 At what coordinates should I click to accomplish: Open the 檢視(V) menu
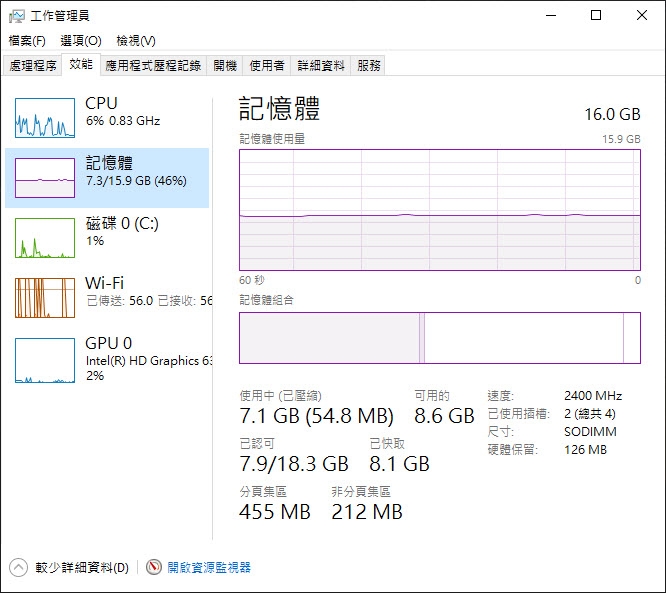coord(136,41)
